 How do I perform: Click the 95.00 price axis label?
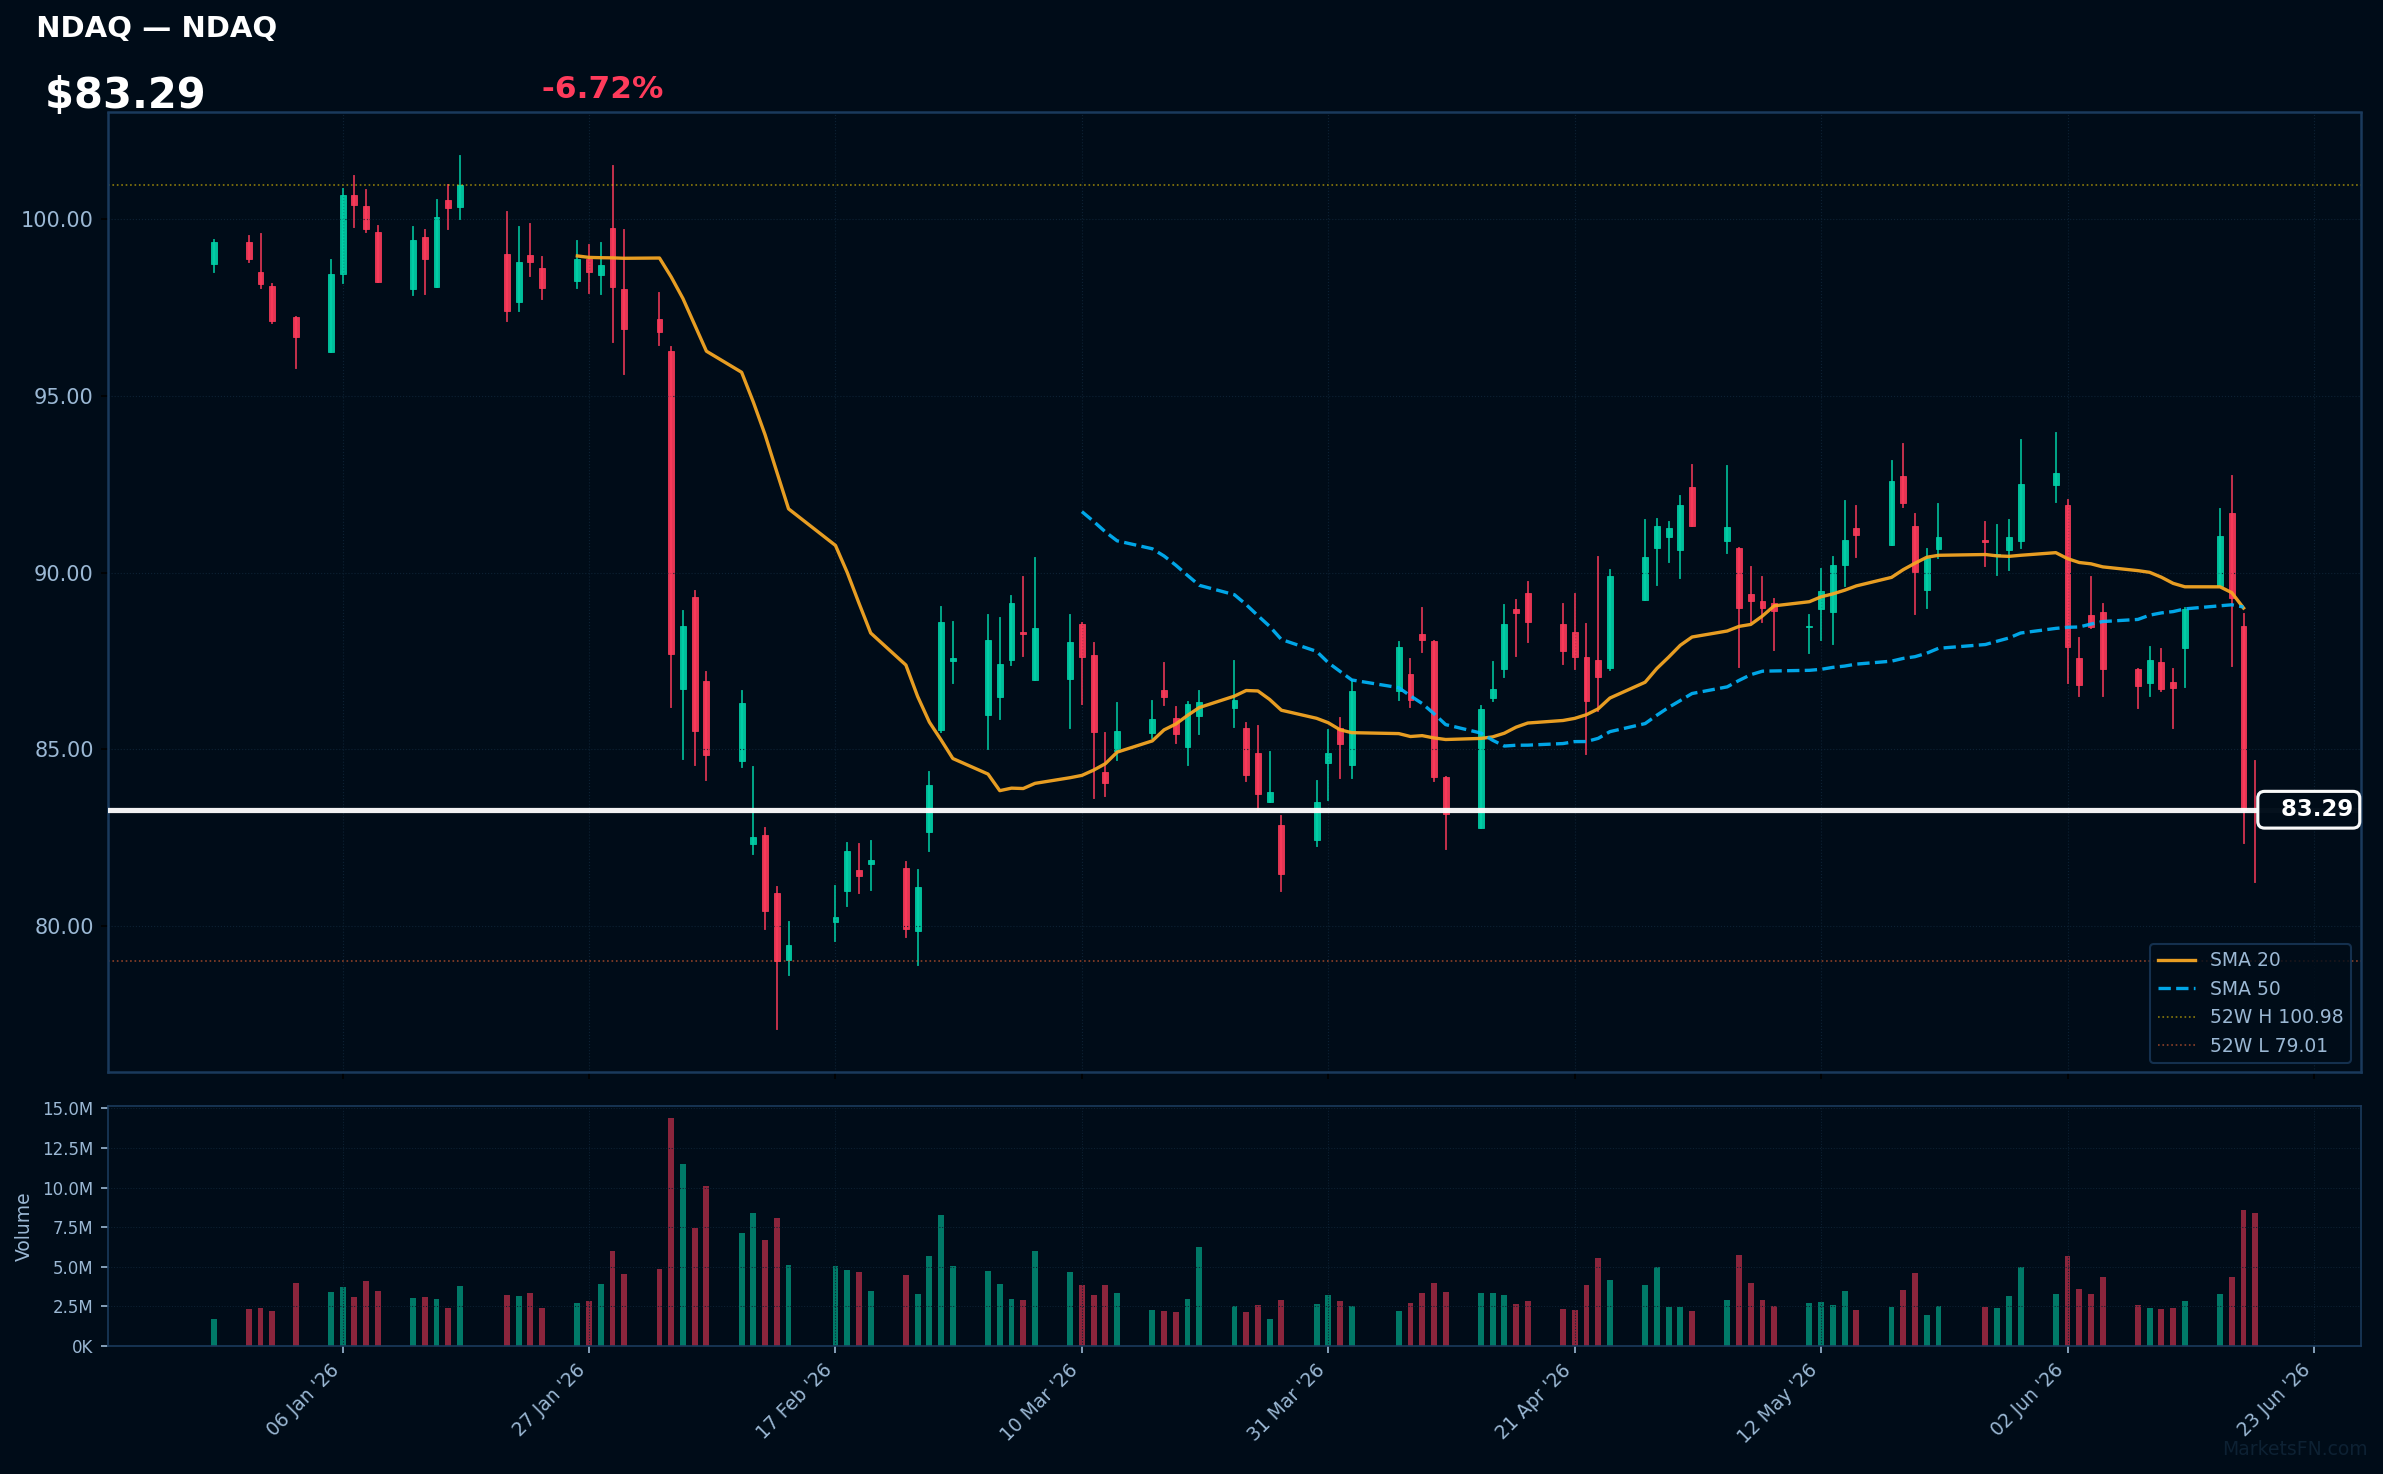pyautogui.click(x=63, y=397)
